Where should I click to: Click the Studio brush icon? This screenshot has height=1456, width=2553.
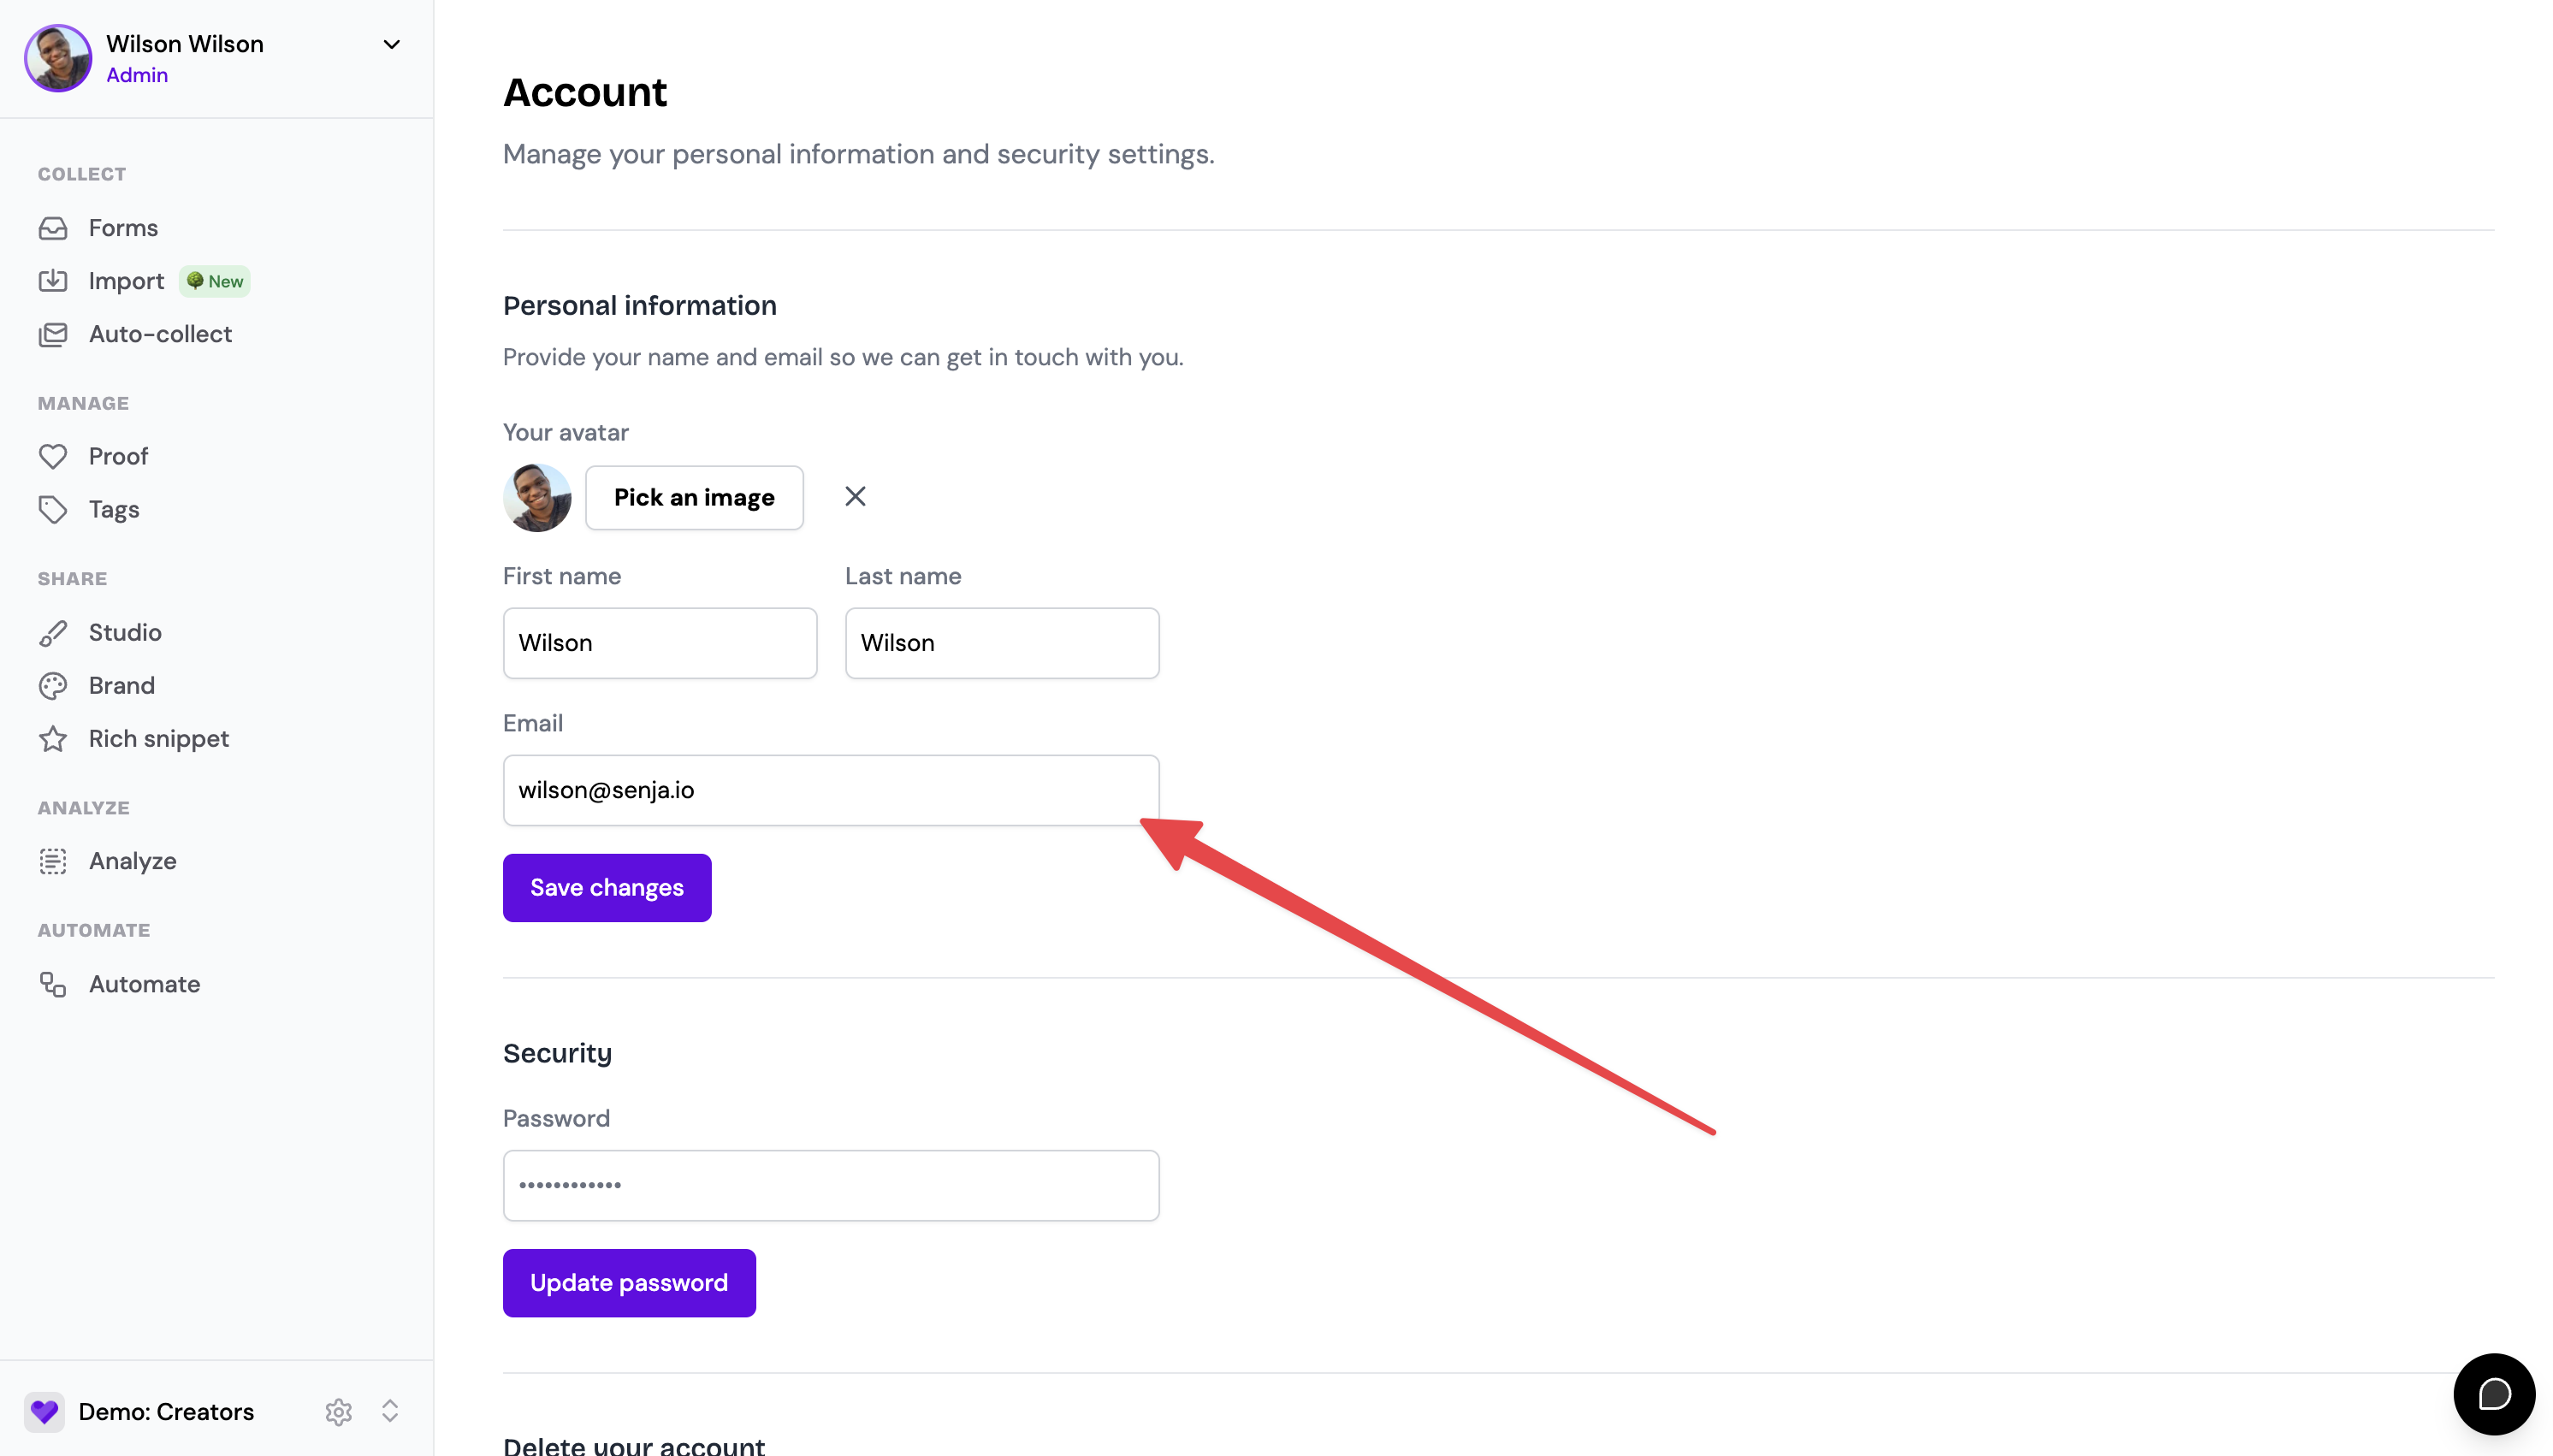pyautogui.click(x=53, y=633)
